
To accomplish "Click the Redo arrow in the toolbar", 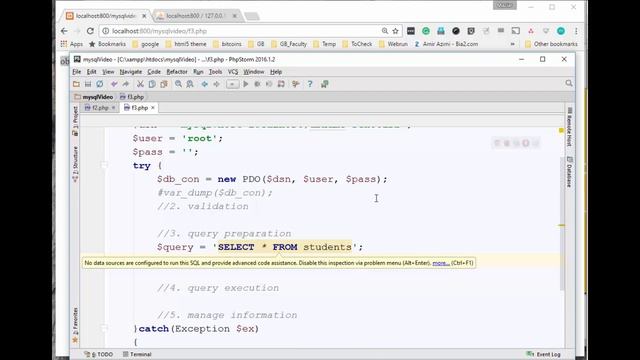I will tap(126, 84).
